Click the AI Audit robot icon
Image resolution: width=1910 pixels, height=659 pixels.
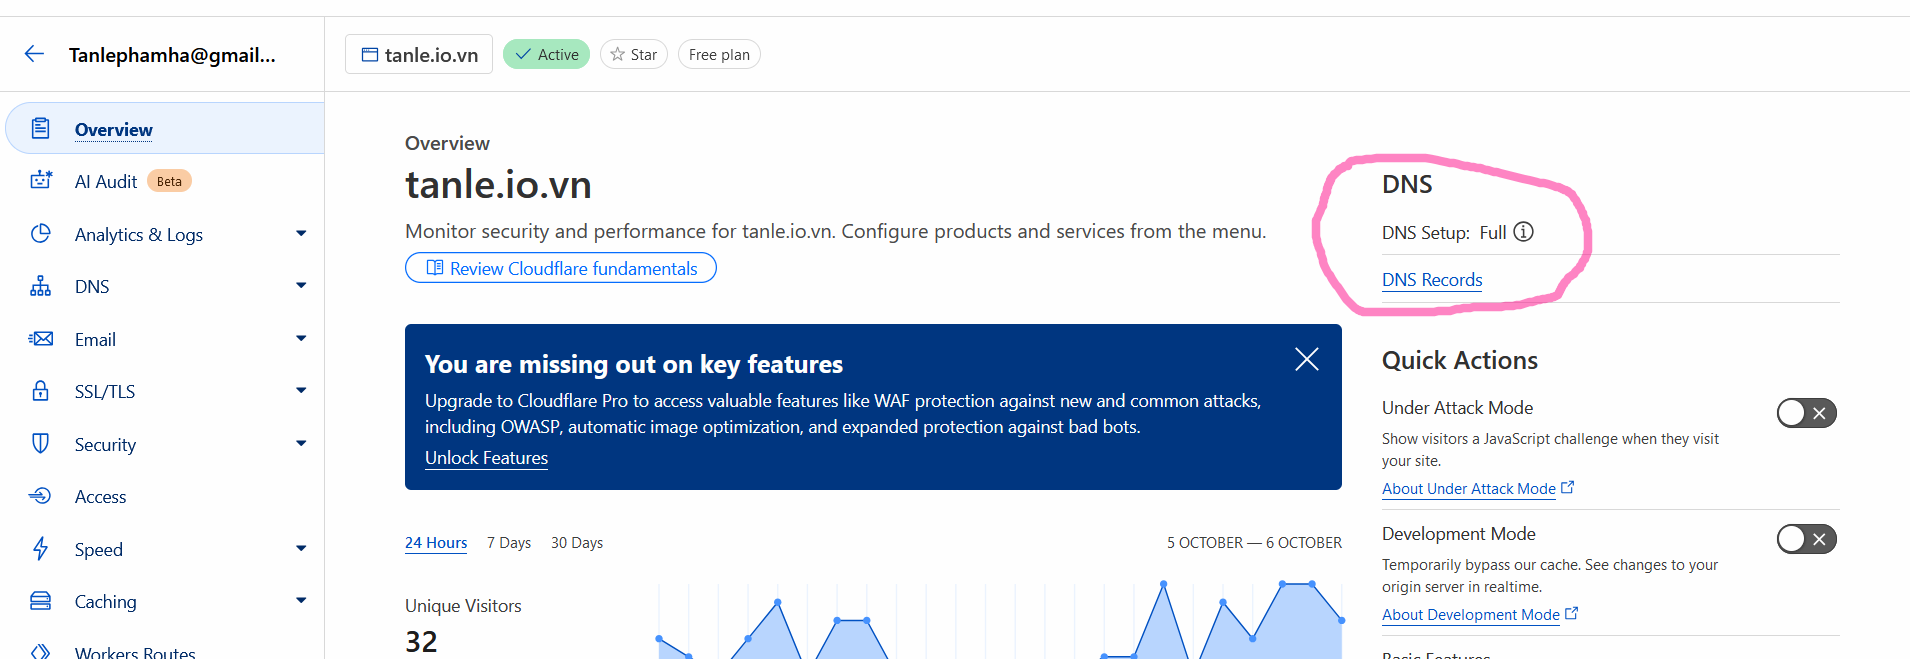pos(41,180)
